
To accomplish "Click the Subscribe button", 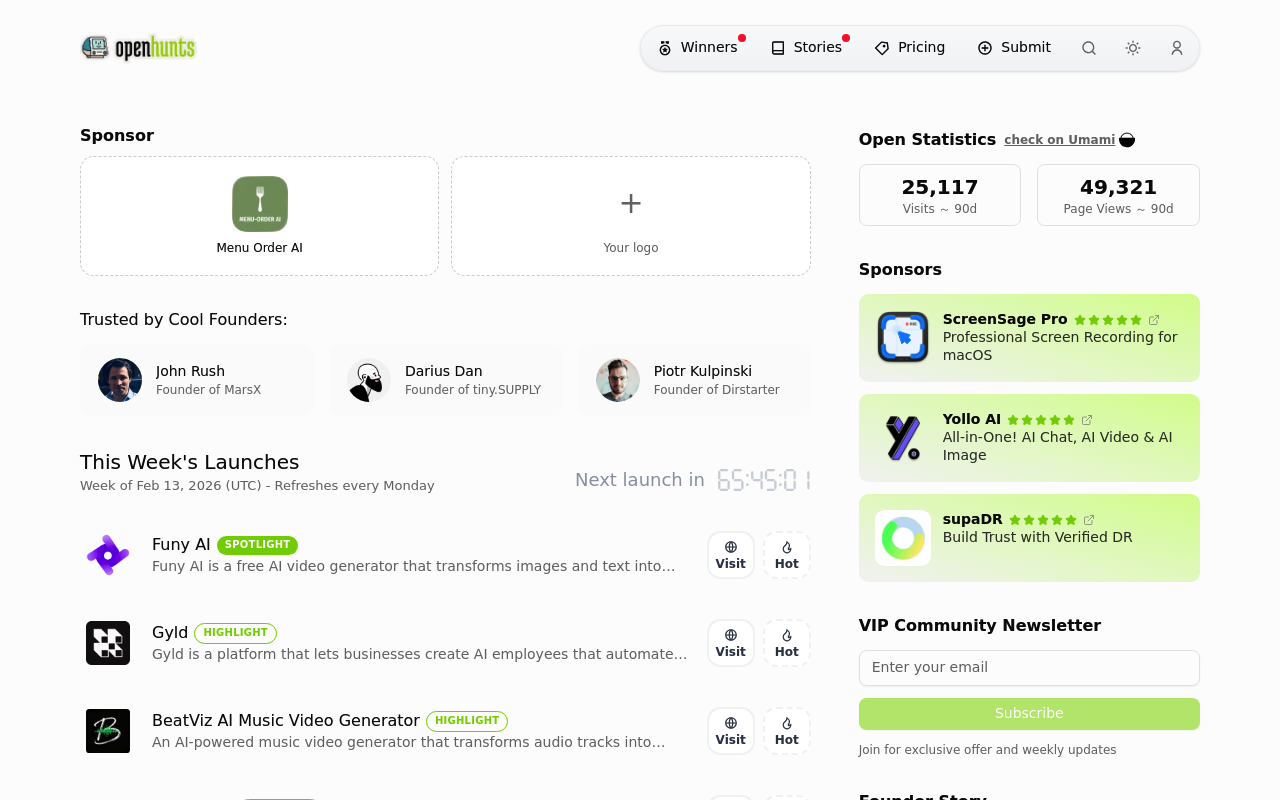I will pos(1029,714).
